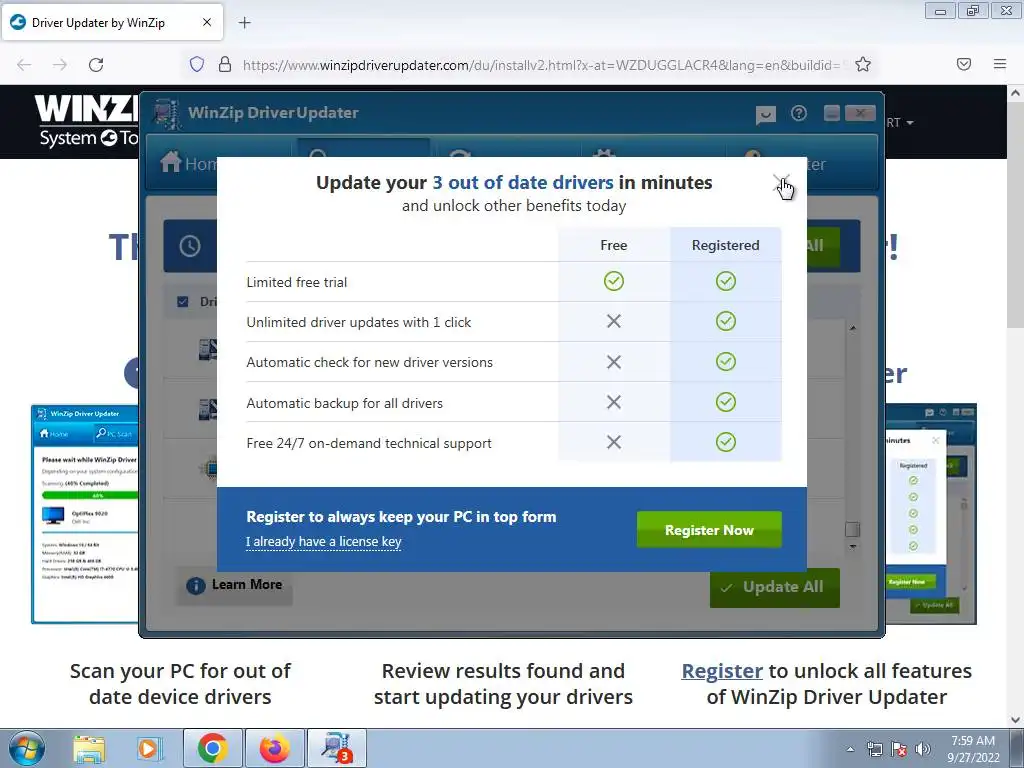Click the Free checkmark for Limited free trial
This screenshot has width=1024, height=768.
click(613, 281)
